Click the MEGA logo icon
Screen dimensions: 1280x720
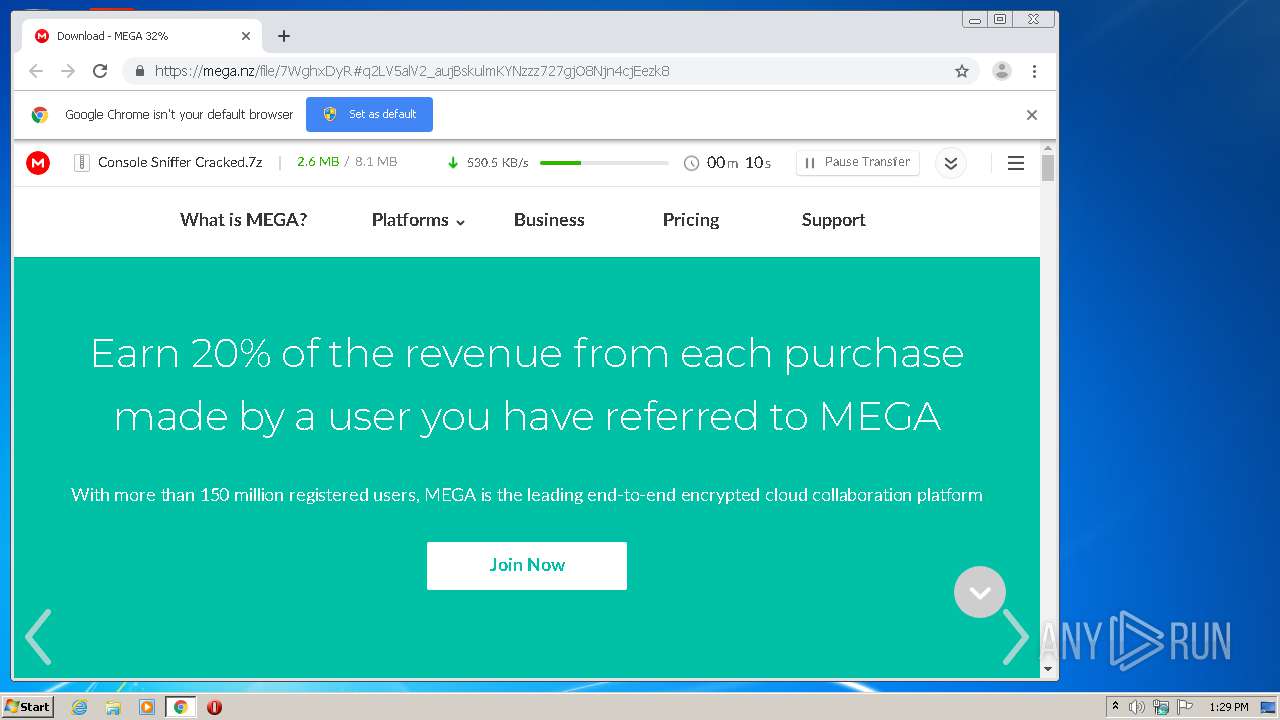tap(38, 162)
